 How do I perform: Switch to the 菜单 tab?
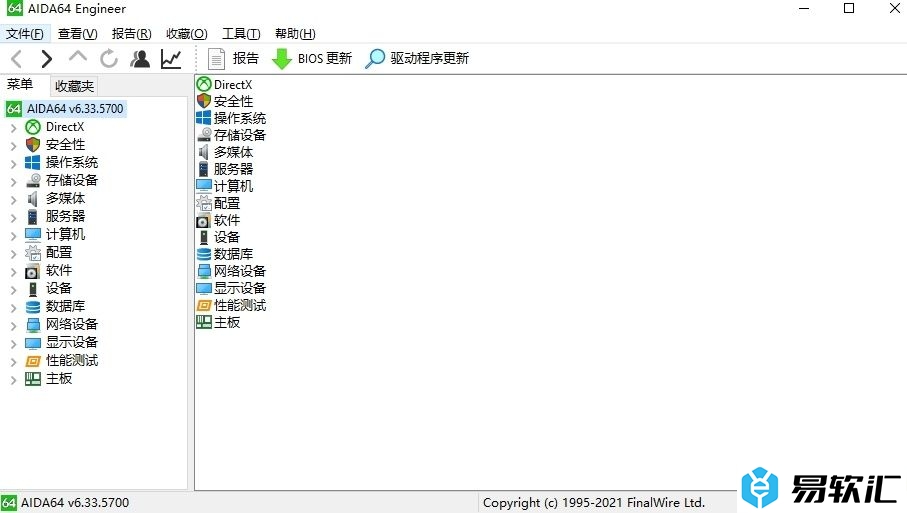pyautogui.click(x=20, y=84)
